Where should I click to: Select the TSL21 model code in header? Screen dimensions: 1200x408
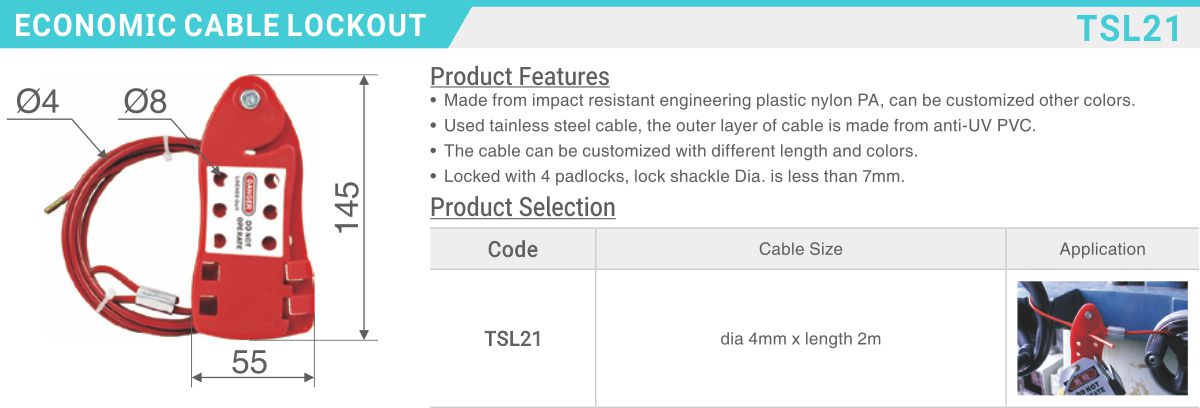tap(1128, 28)
